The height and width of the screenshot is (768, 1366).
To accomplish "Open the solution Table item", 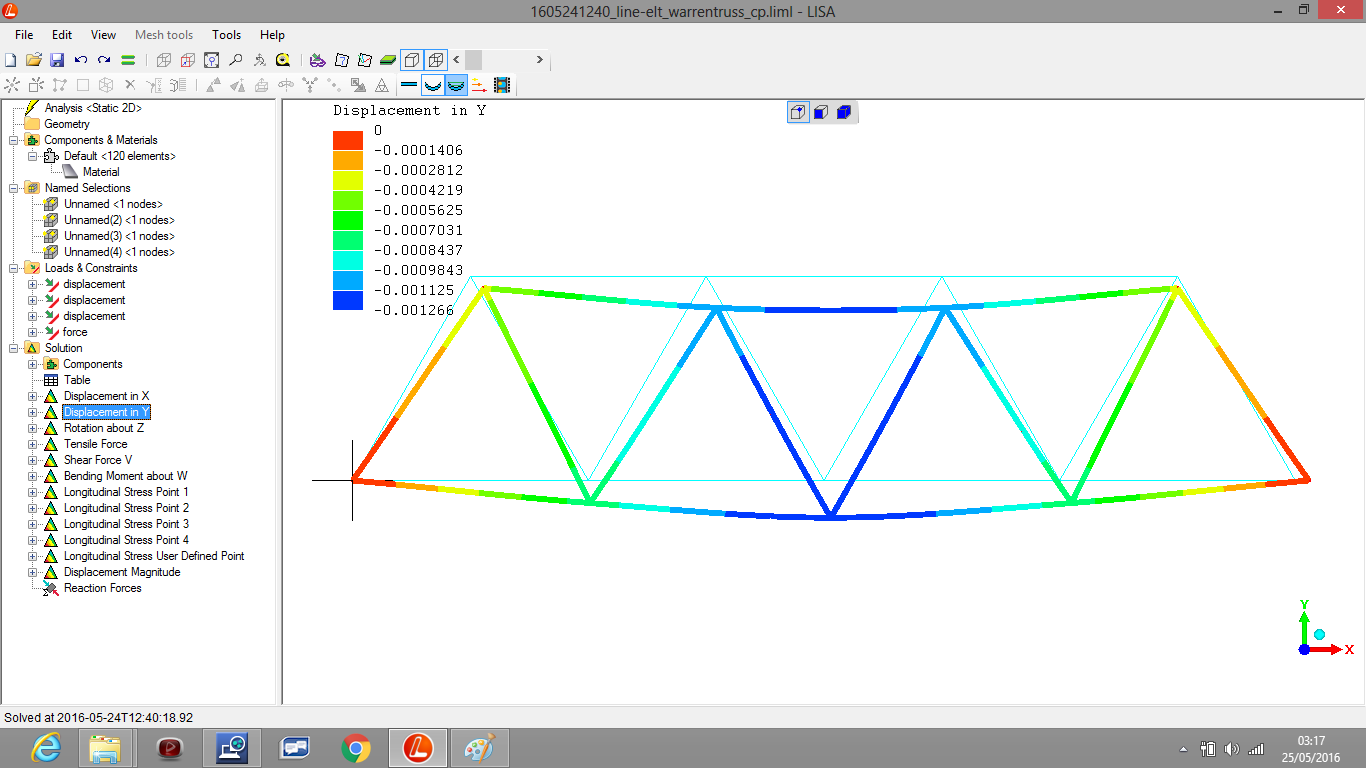I will pyautogui.click(x=77, y=380).
